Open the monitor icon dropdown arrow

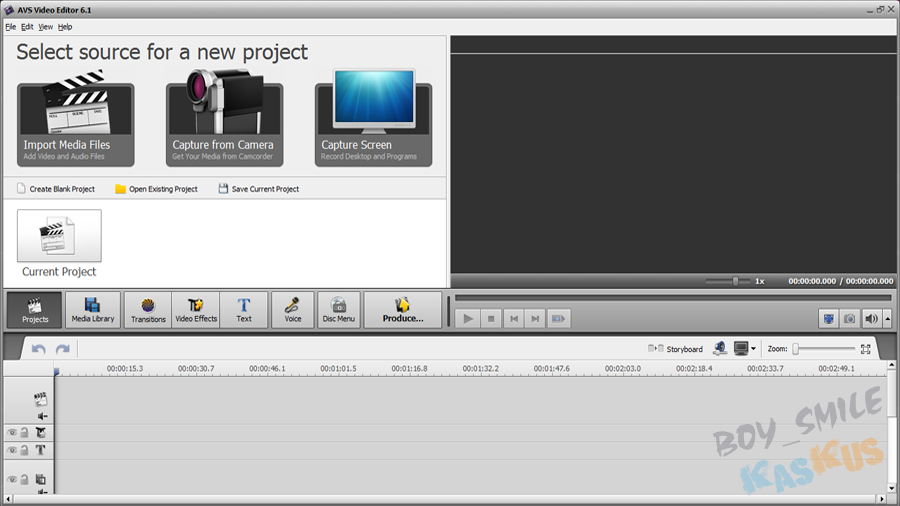coord(754,348)
